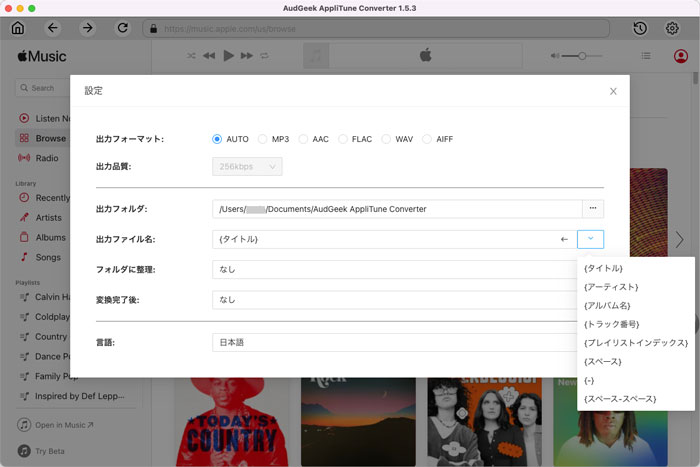Viewport: 700px width, 467px height.
Task: Choose {トラック番号} from the tag list
Action: click(636, 324)
